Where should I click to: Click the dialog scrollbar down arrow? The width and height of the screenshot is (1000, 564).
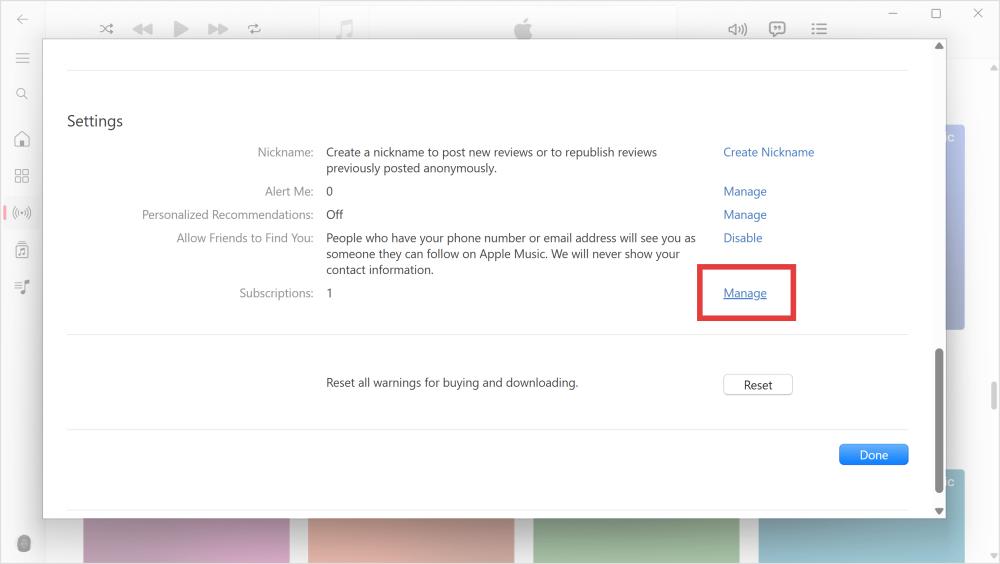point(939,510)
